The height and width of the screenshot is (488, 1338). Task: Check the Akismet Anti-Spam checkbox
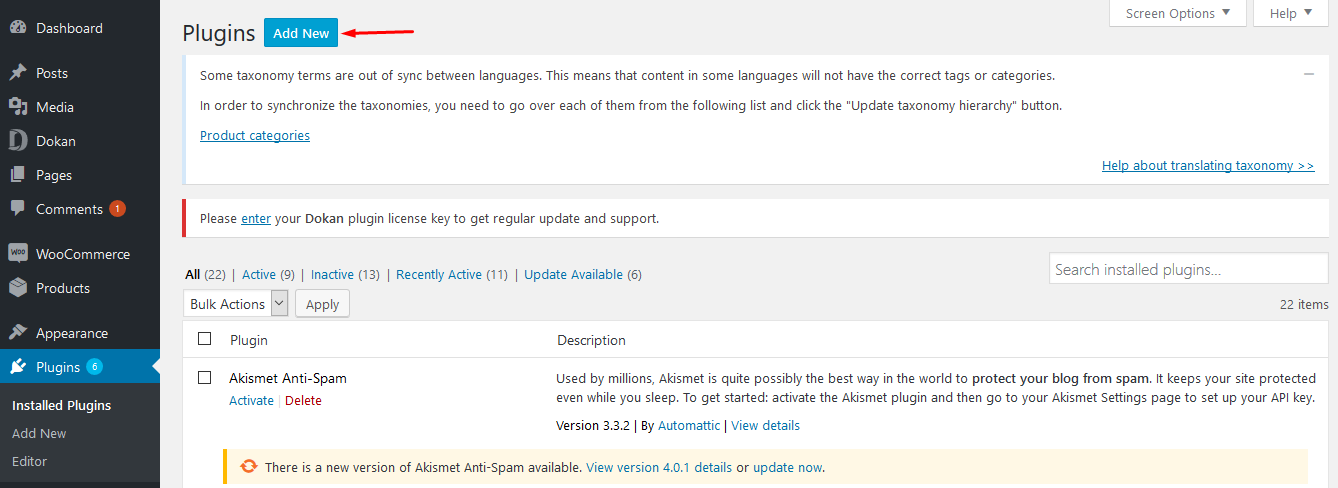[205, 378]
